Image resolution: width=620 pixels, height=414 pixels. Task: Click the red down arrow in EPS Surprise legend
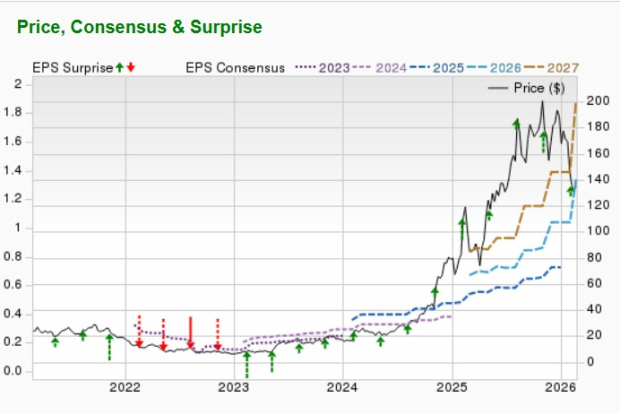point(131,68)
